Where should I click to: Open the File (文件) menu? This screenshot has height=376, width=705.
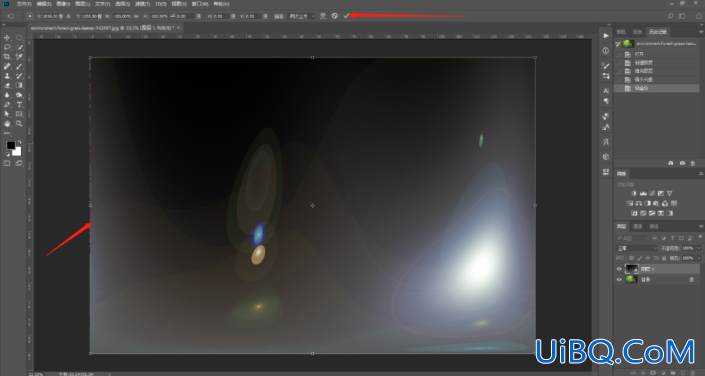tap(24, 4)
